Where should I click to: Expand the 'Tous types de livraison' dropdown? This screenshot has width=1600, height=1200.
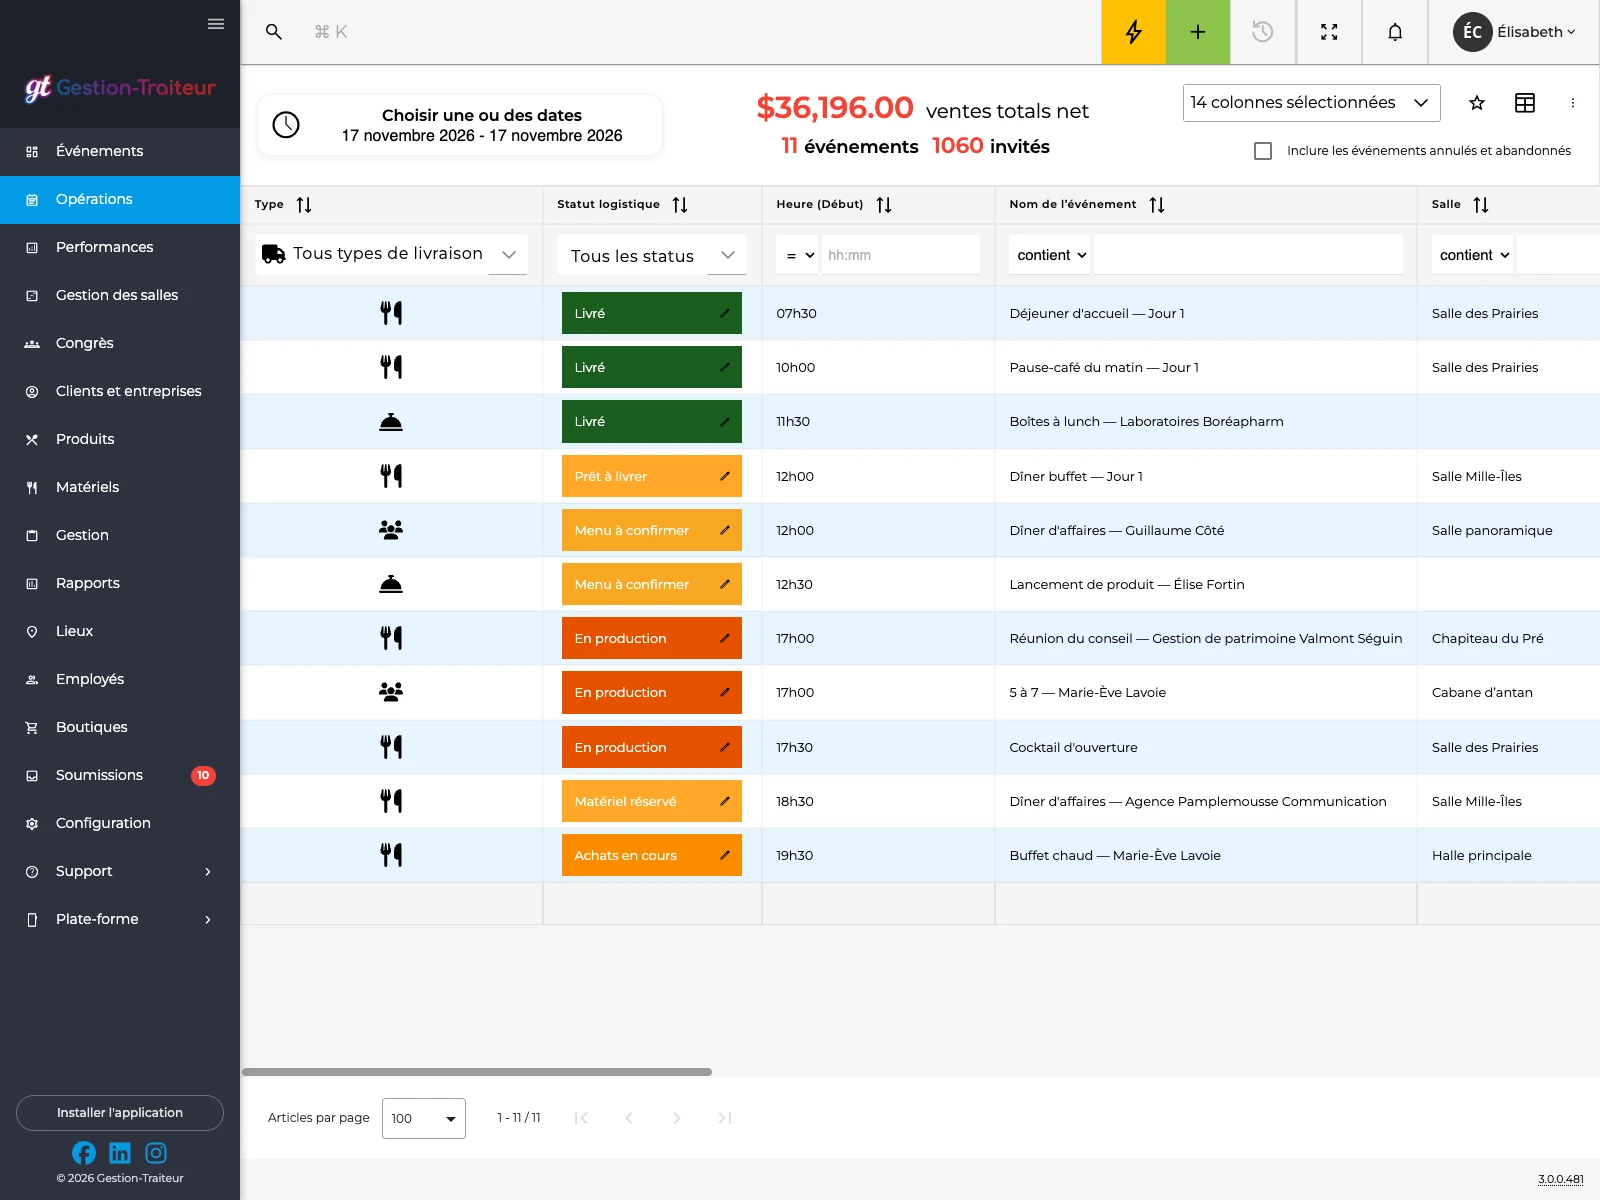[391, 254]
